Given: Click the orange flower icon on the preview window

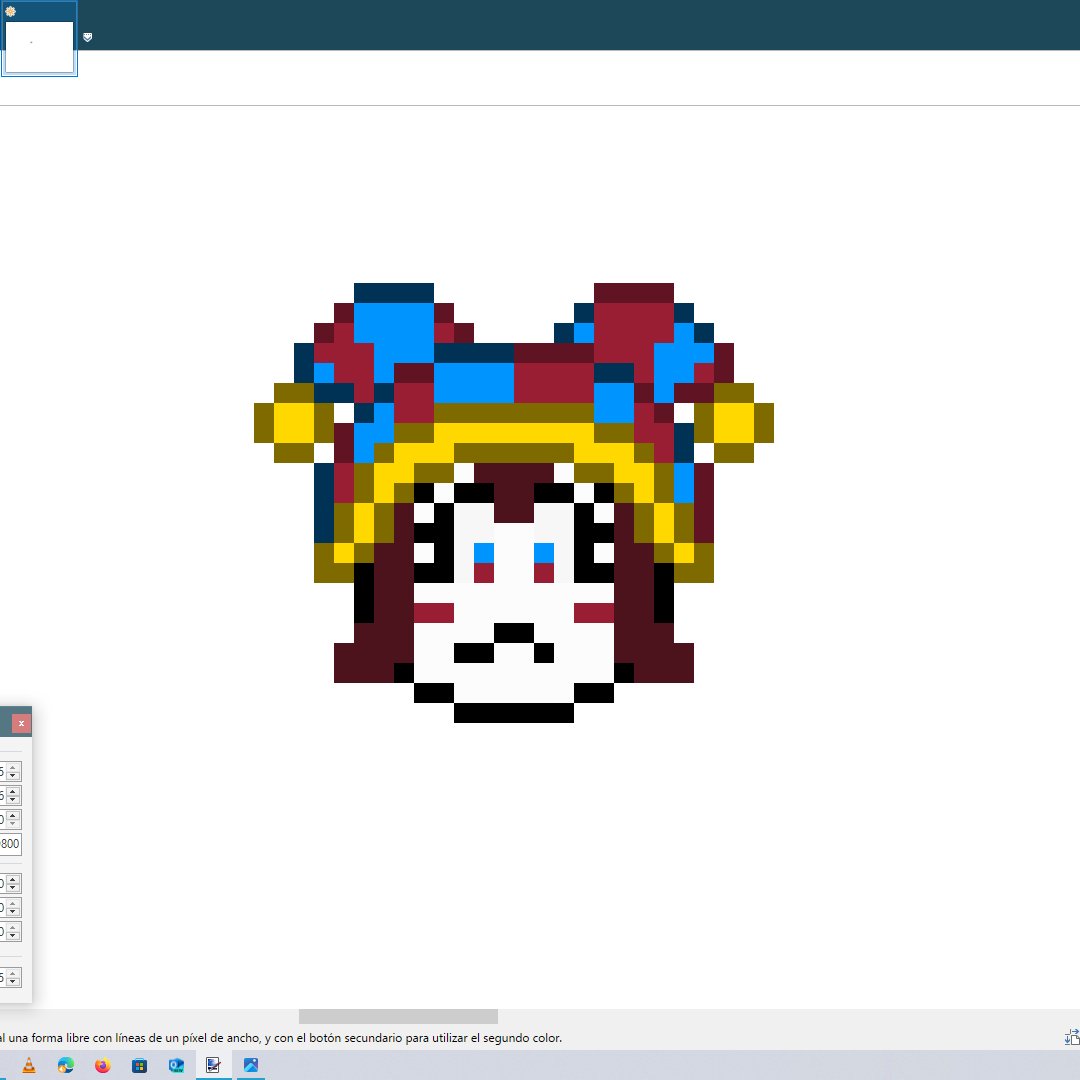Looking at the screenshot, I should [x=10, y=9].
